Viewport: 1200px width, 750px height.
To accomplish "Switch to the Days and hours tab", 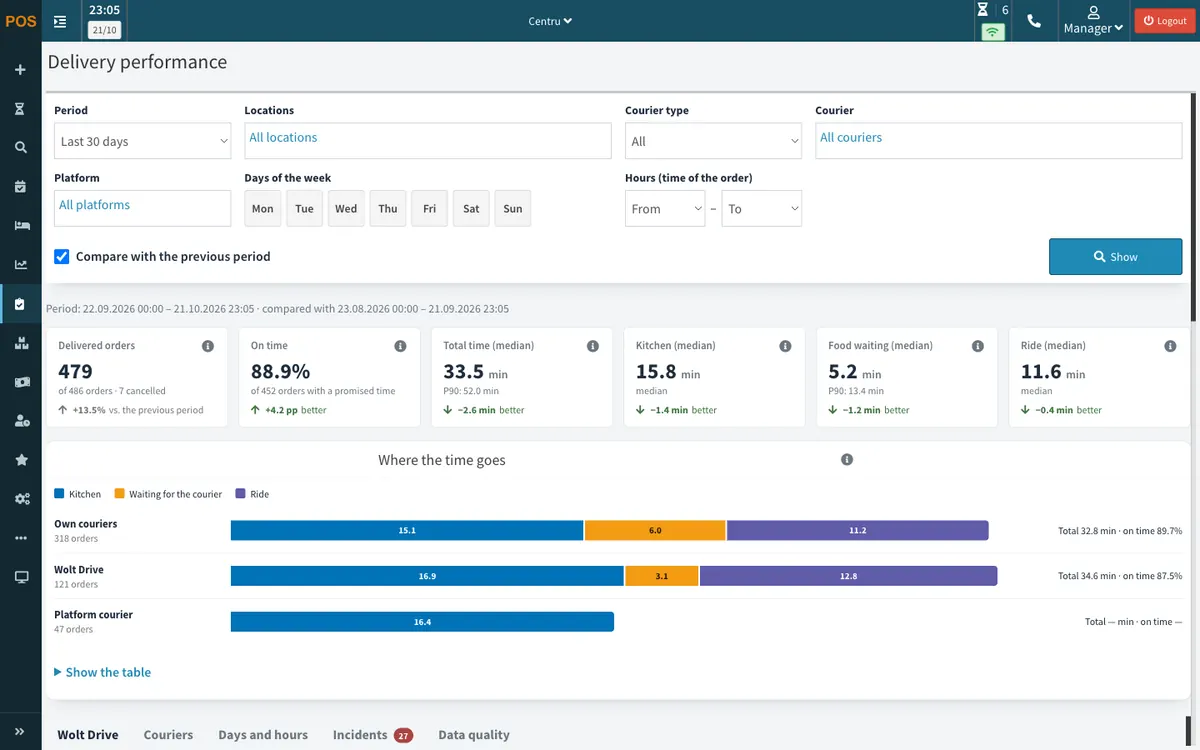I will tap(263, 735).
